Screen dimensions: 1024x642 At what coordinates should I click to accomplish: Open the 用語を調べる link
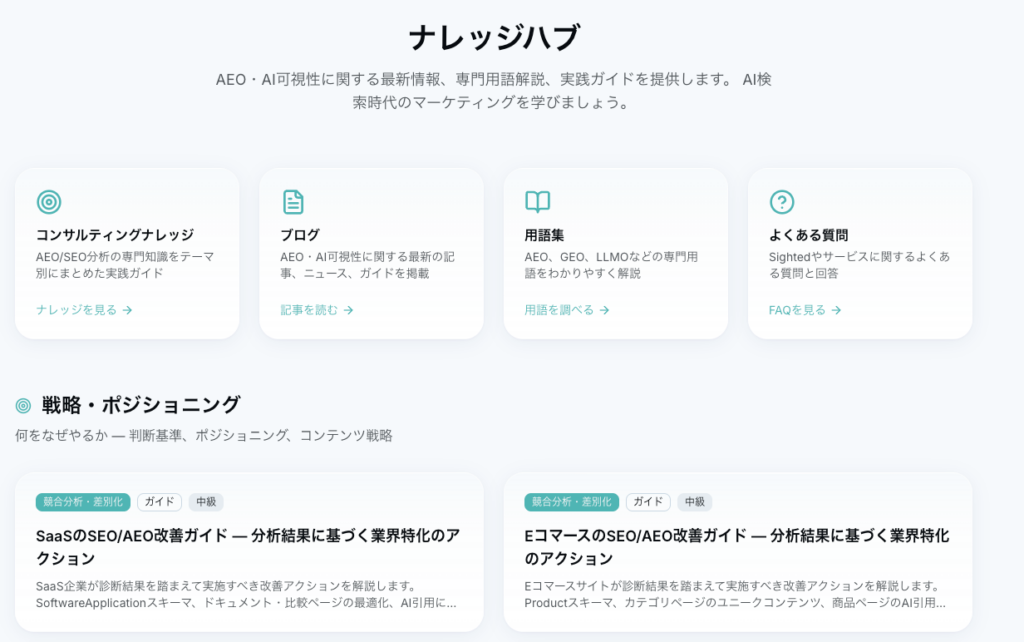(560, 310)
